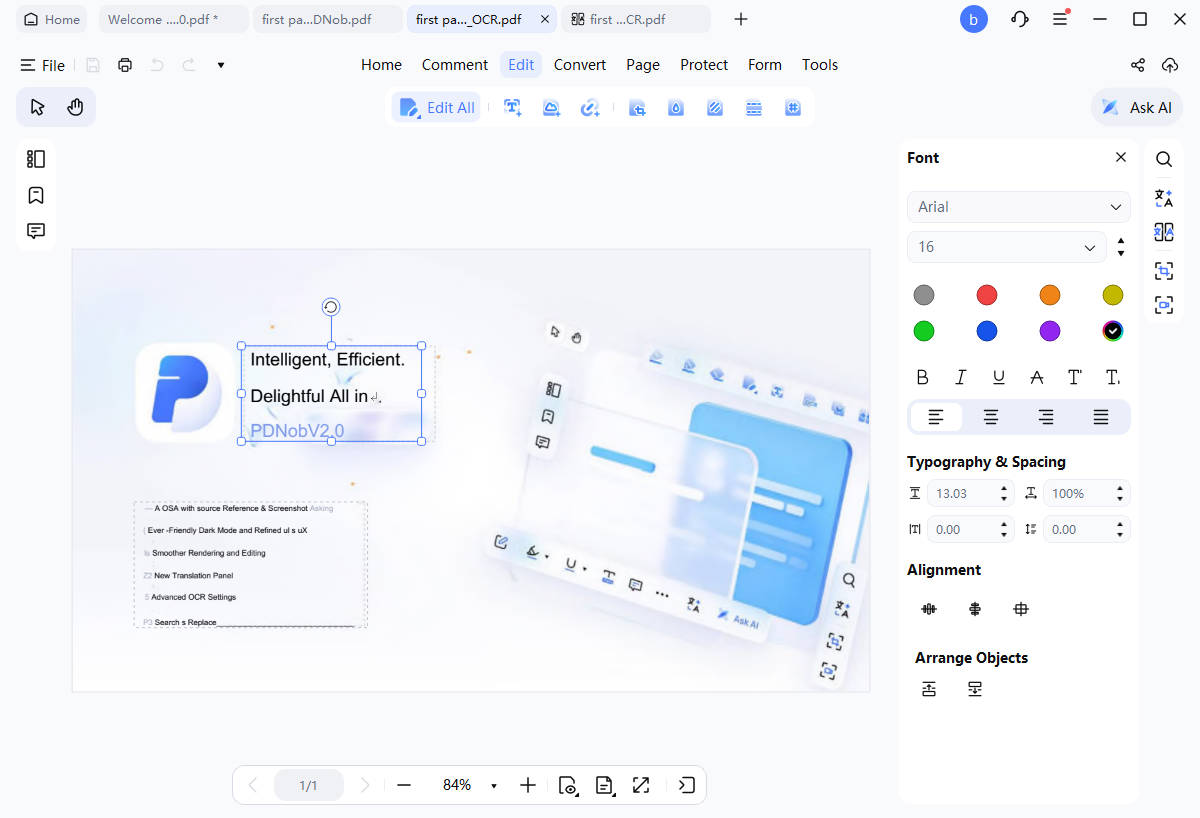Open the page display options in bottom bar
The image size is (1200, 818).
pos(604,785)
